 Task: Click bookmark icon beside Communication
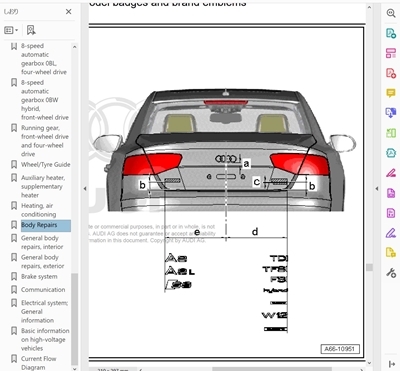(14, 289)
